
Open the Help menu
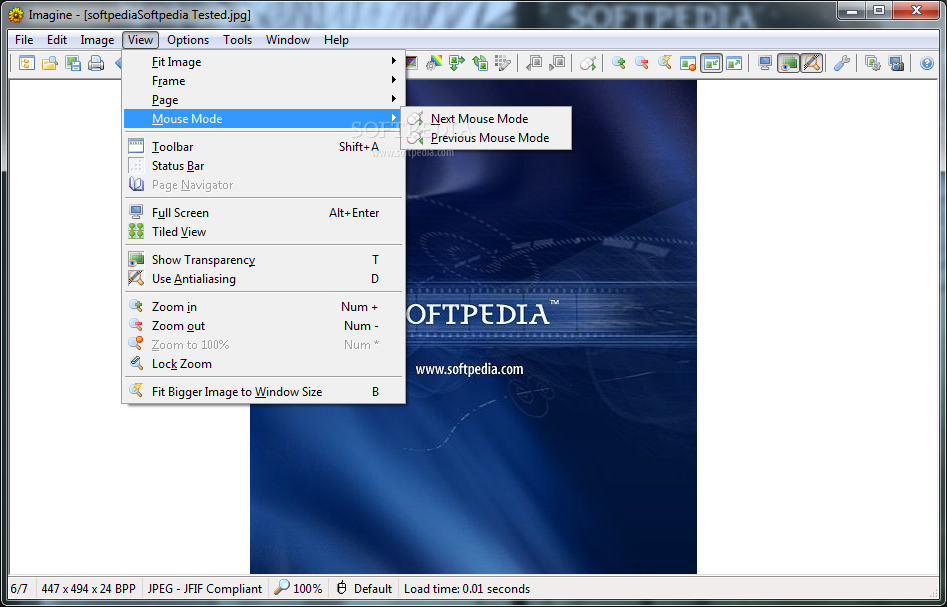point(336,40)
